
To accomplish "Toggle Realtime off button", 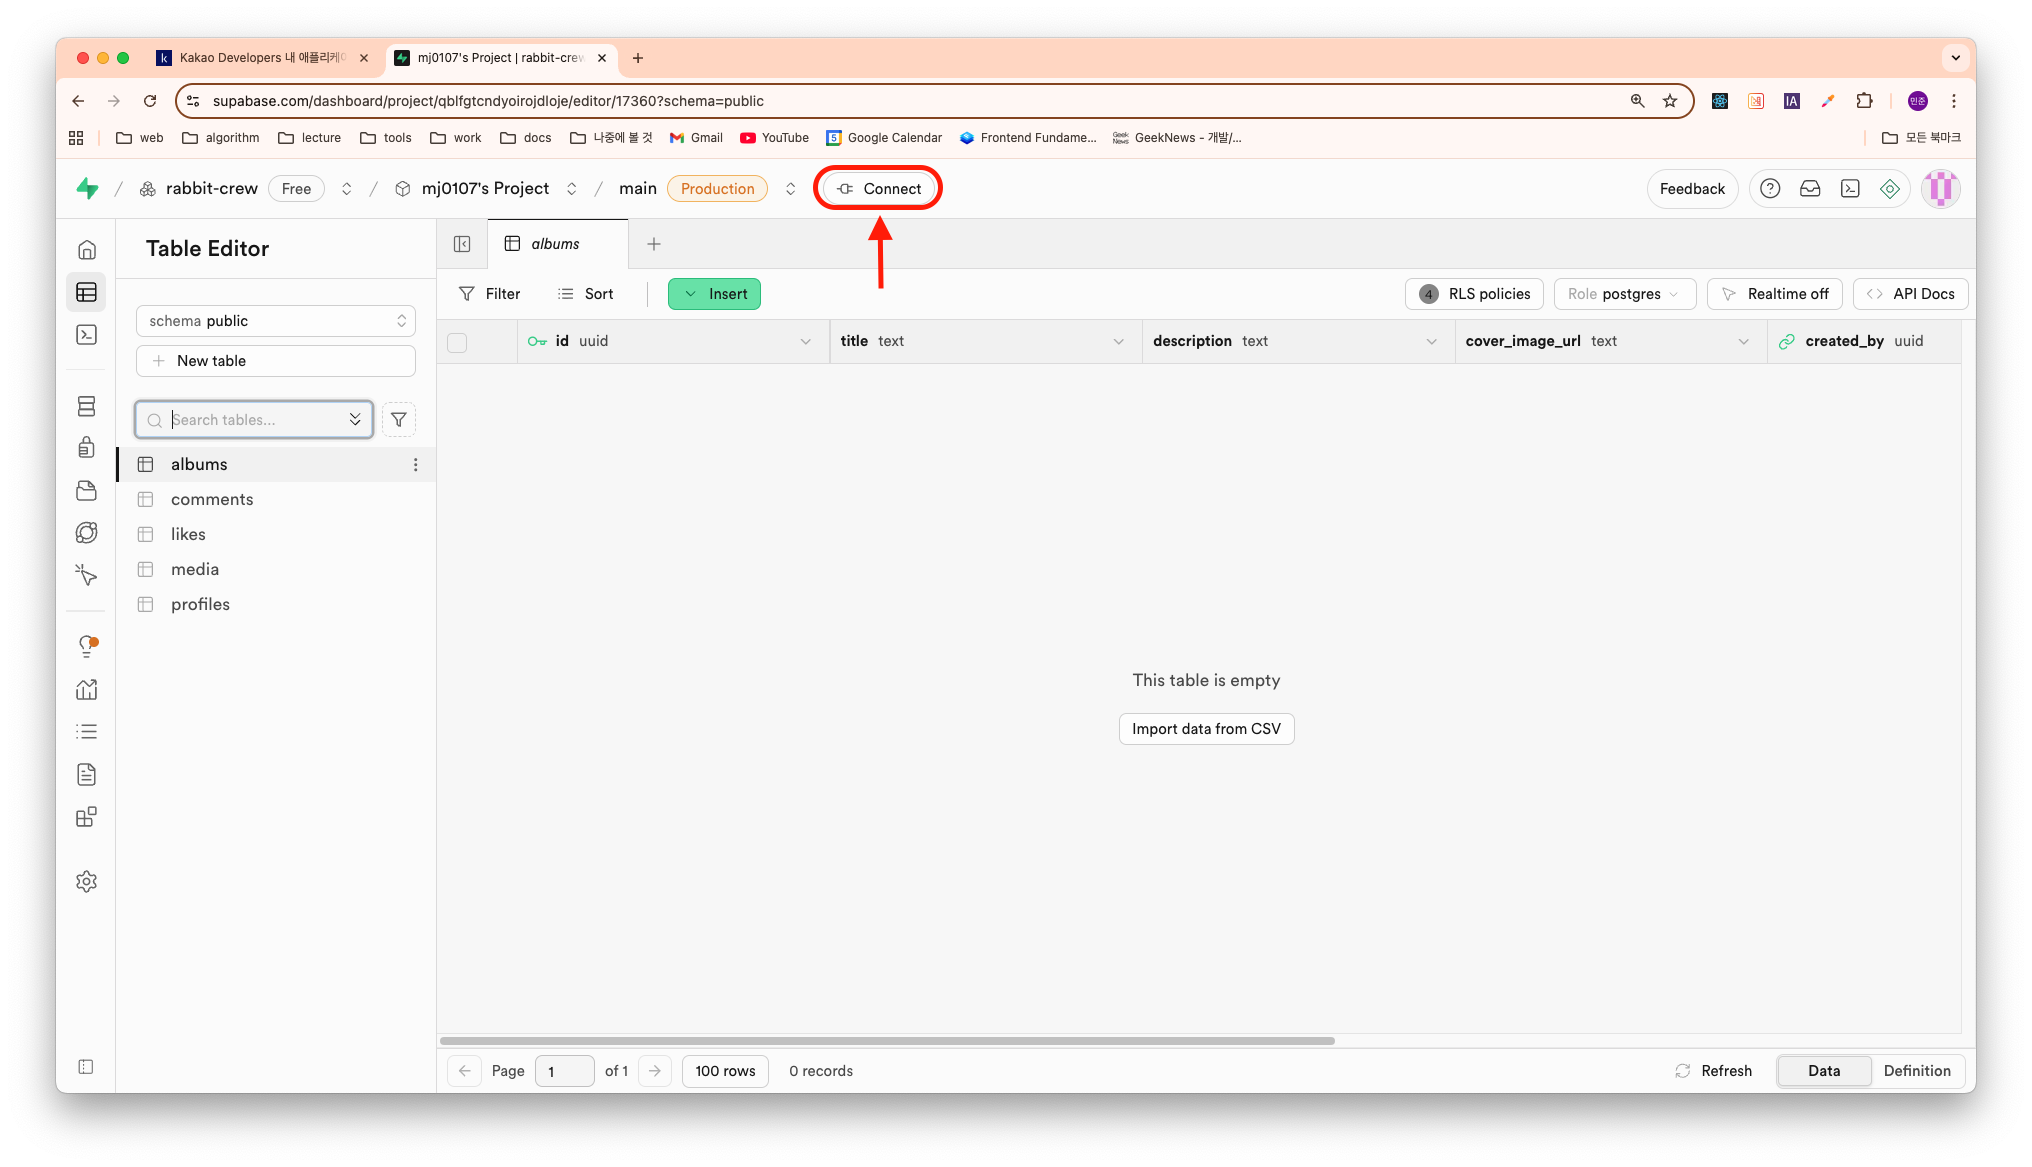I will [x=1774, y=294].
